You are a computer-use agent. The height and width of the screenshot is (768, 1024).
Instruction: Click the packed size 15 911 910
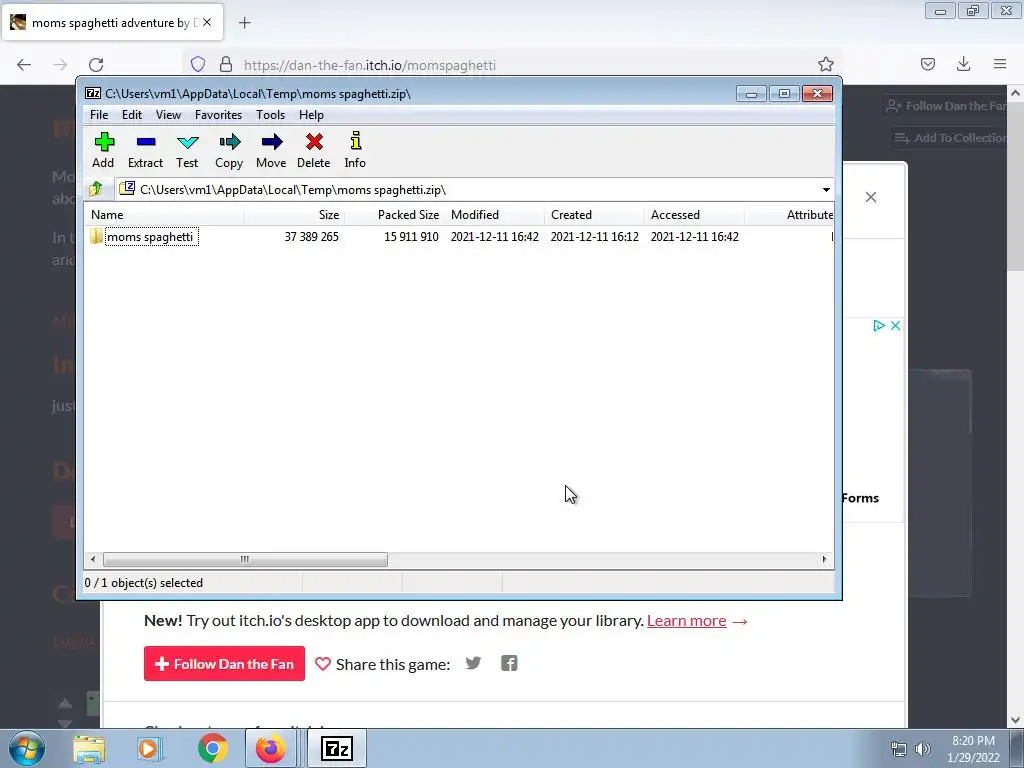coord(411,236)
